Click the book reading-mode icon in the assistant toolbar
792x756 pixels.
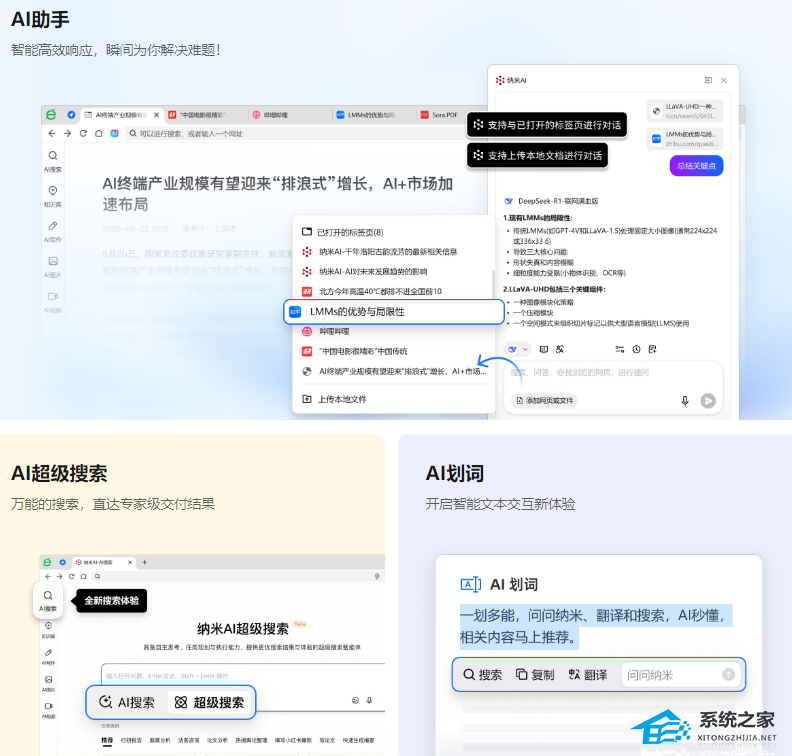(x=544, y=349)
